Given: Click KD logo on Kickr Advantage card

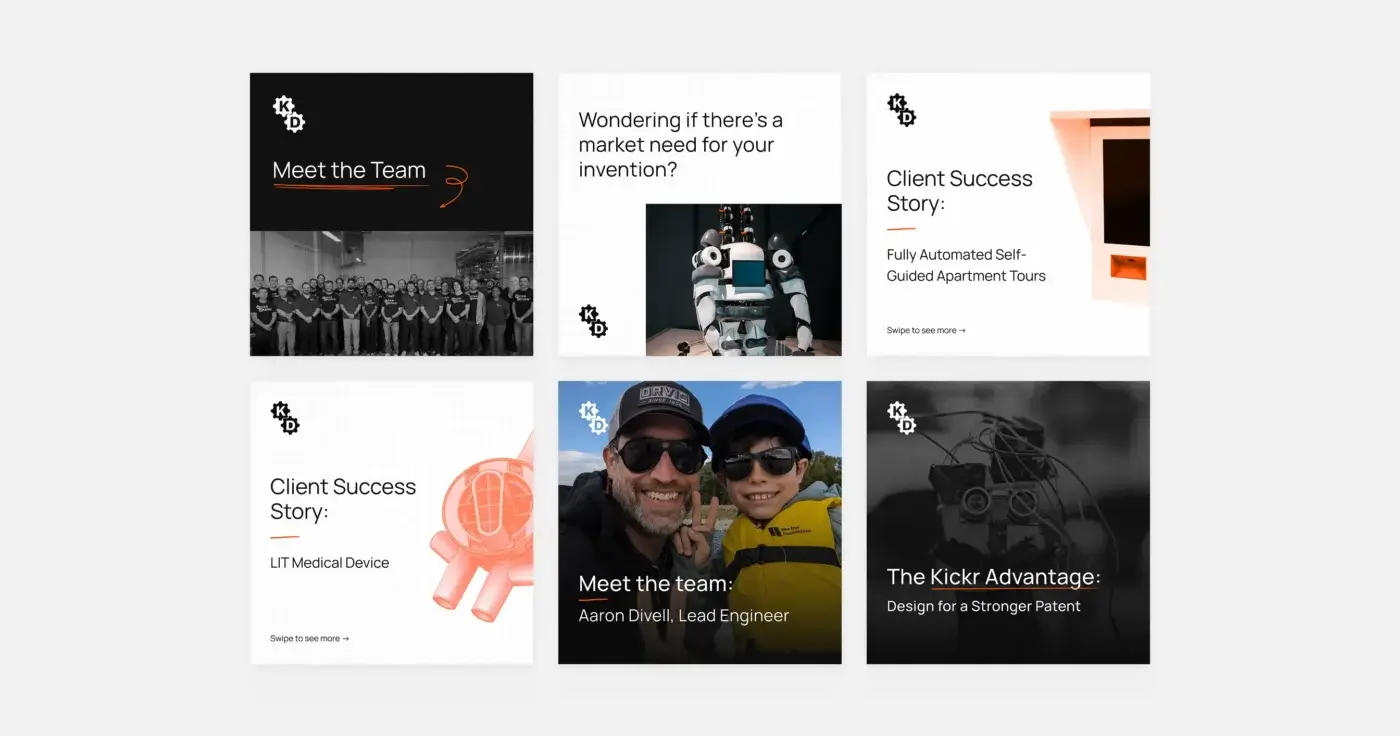Looking at the screenshot, I should pos(902,418).
